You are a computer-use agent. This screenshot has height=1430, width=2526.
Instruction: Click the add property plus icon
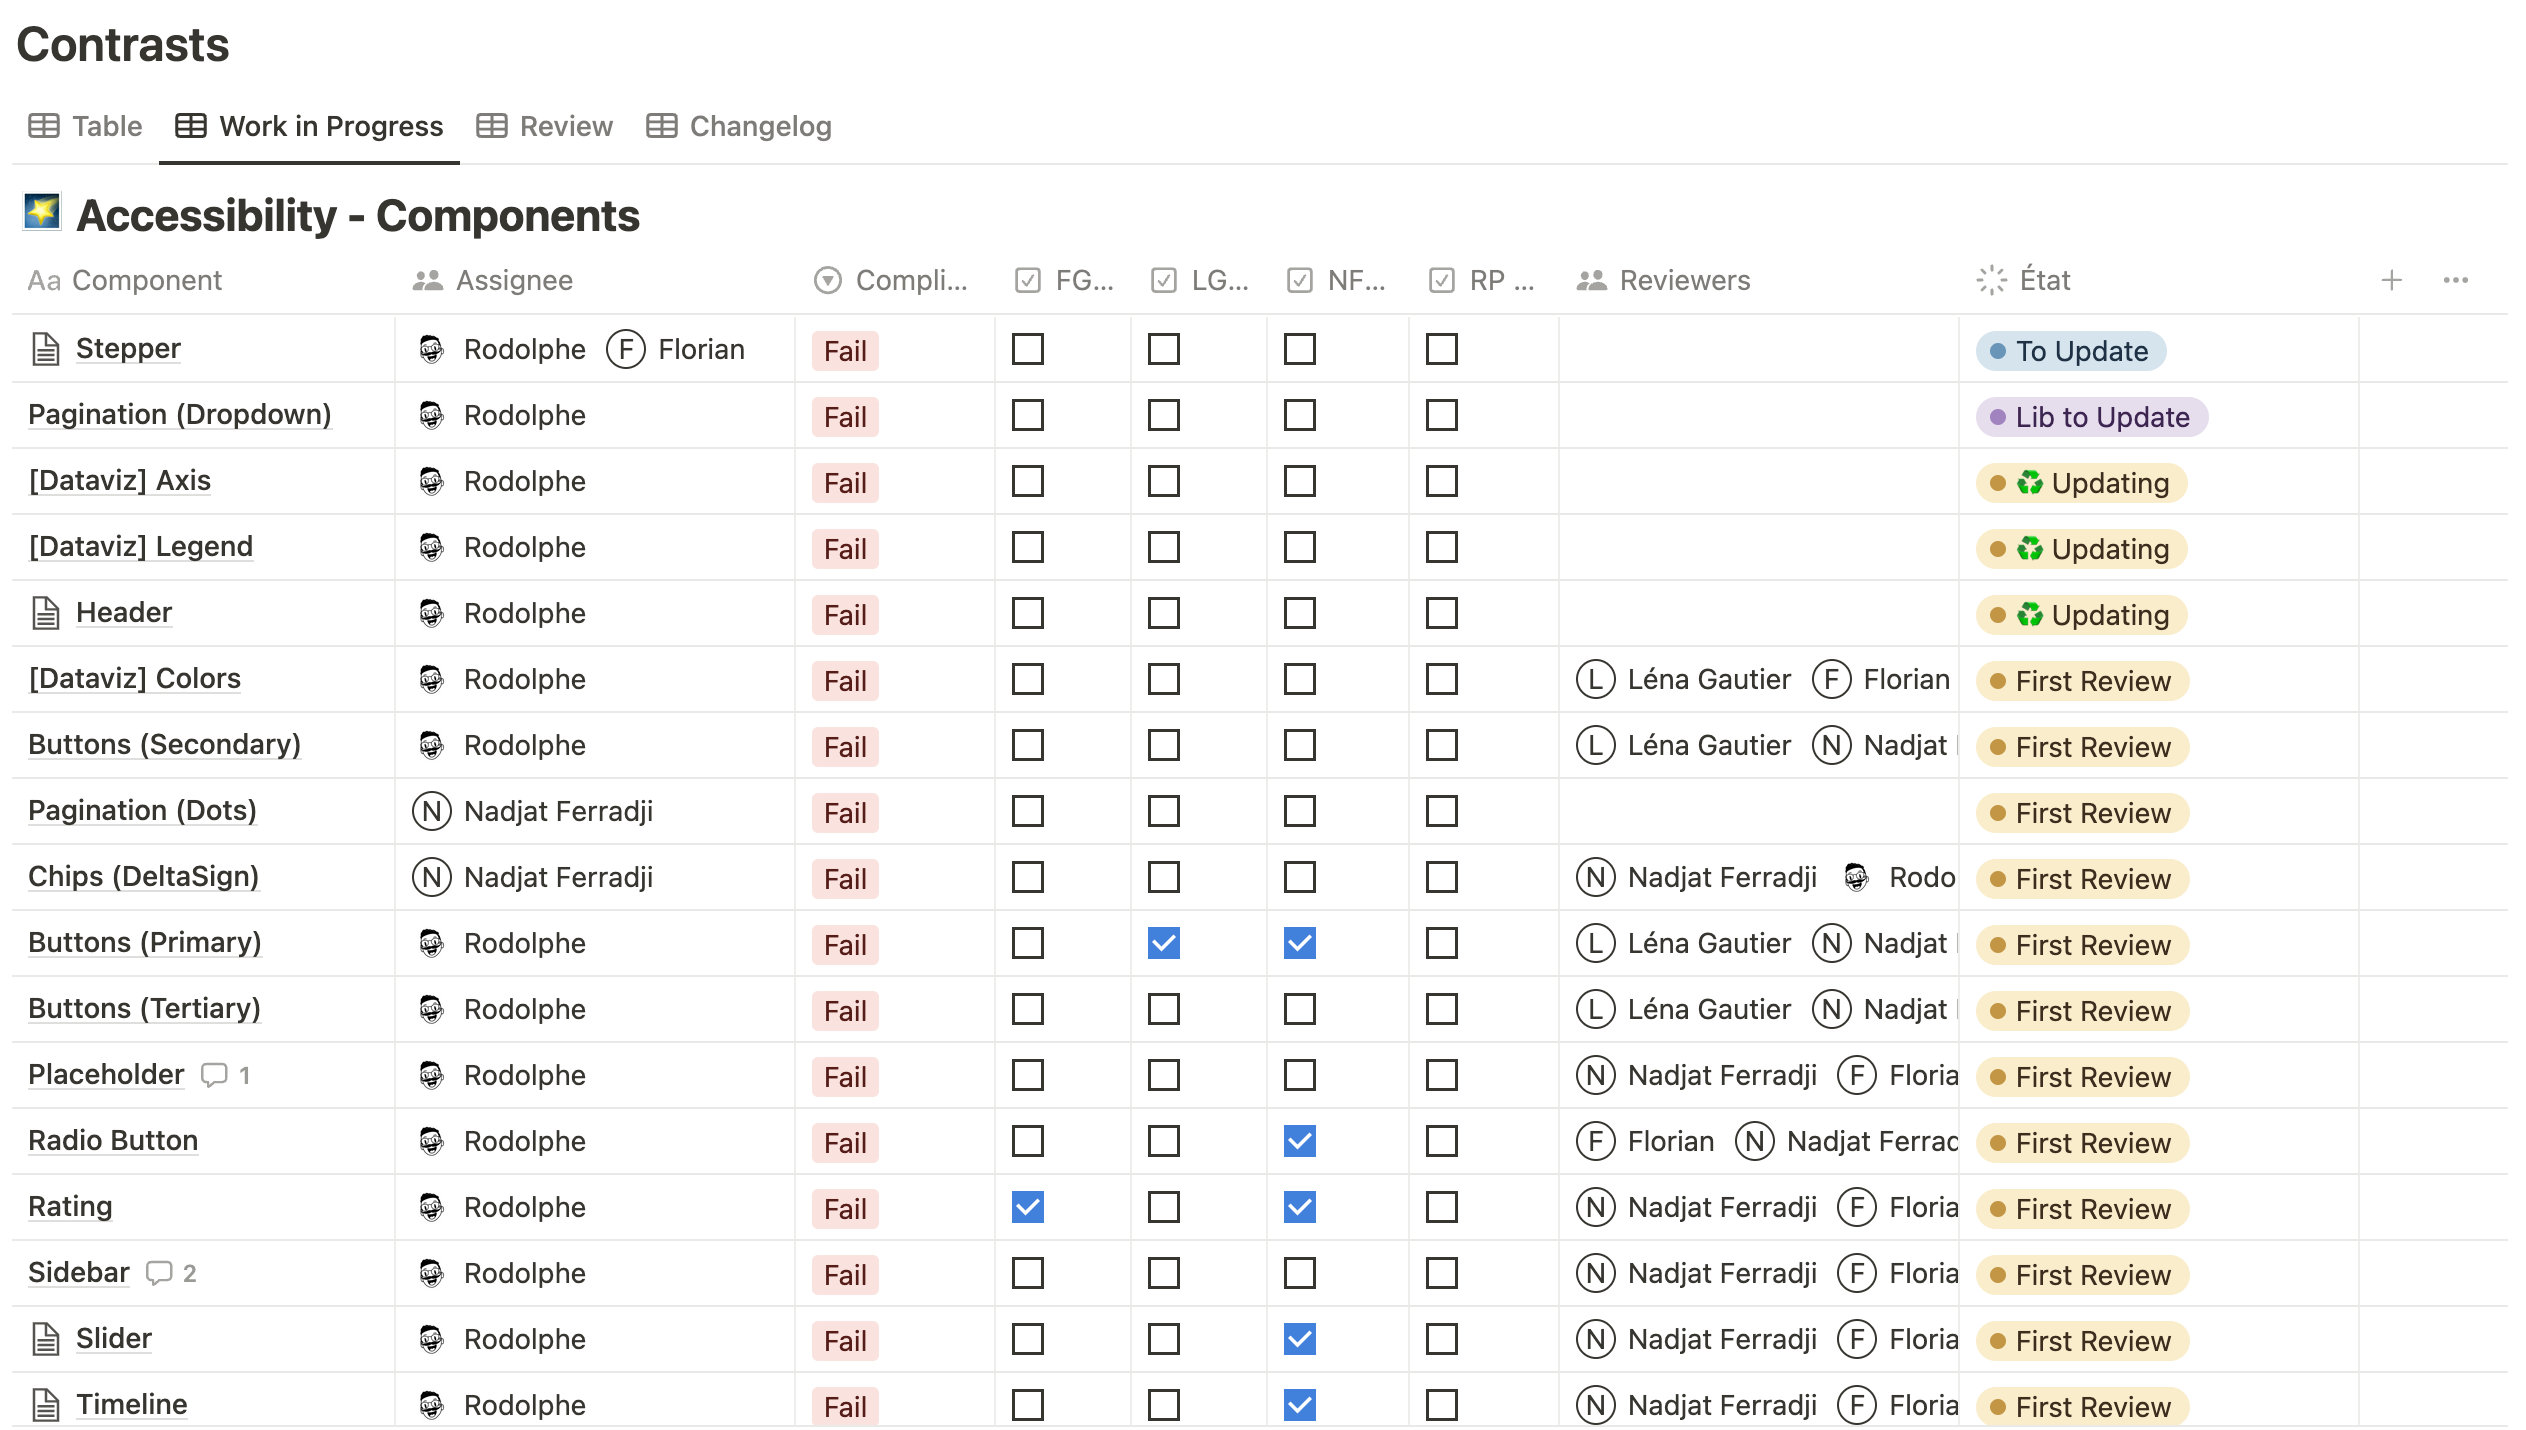tap(2391, 280)
